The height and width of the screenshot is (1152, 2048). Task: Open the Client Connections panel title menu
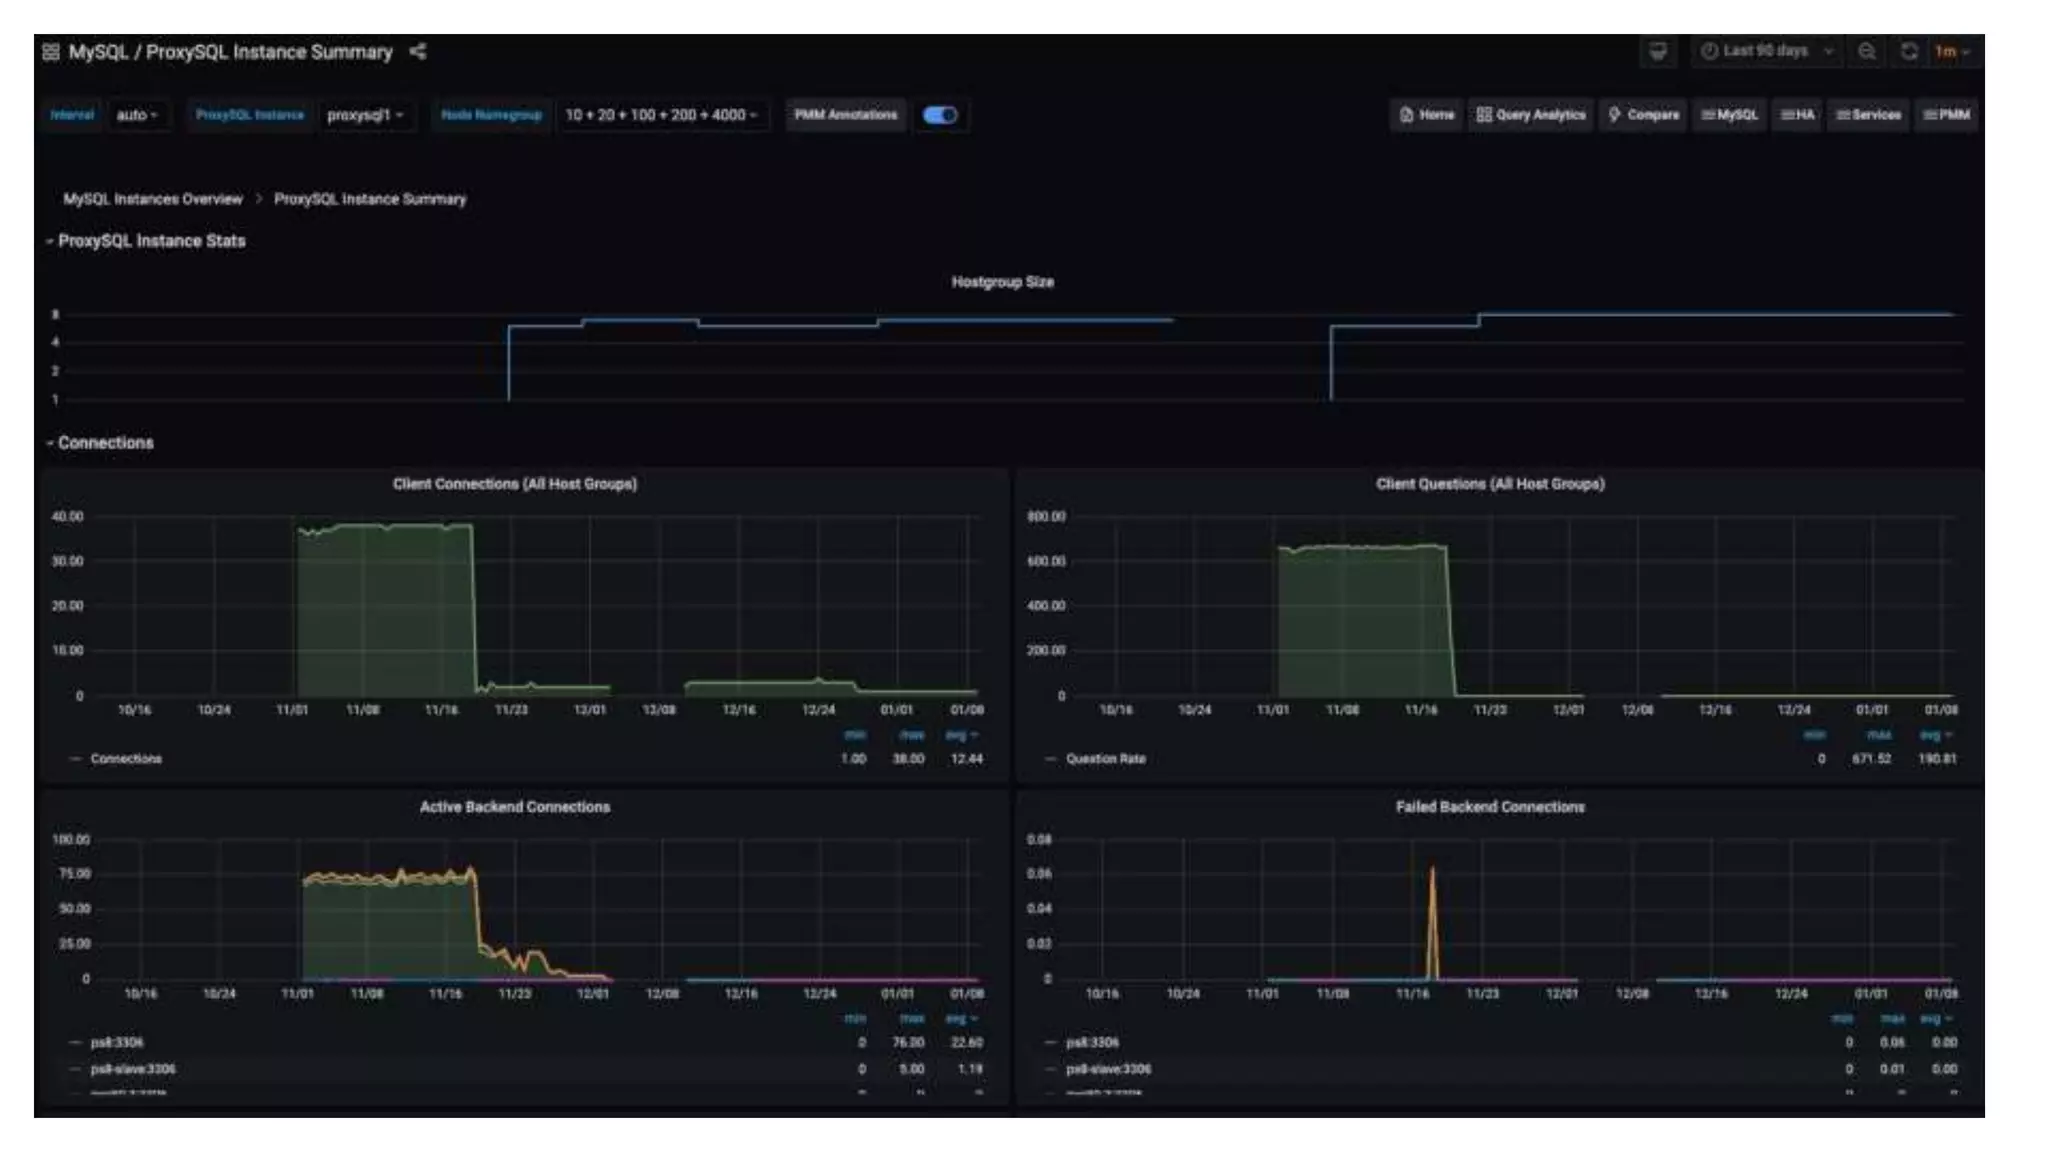coord(514,484)
